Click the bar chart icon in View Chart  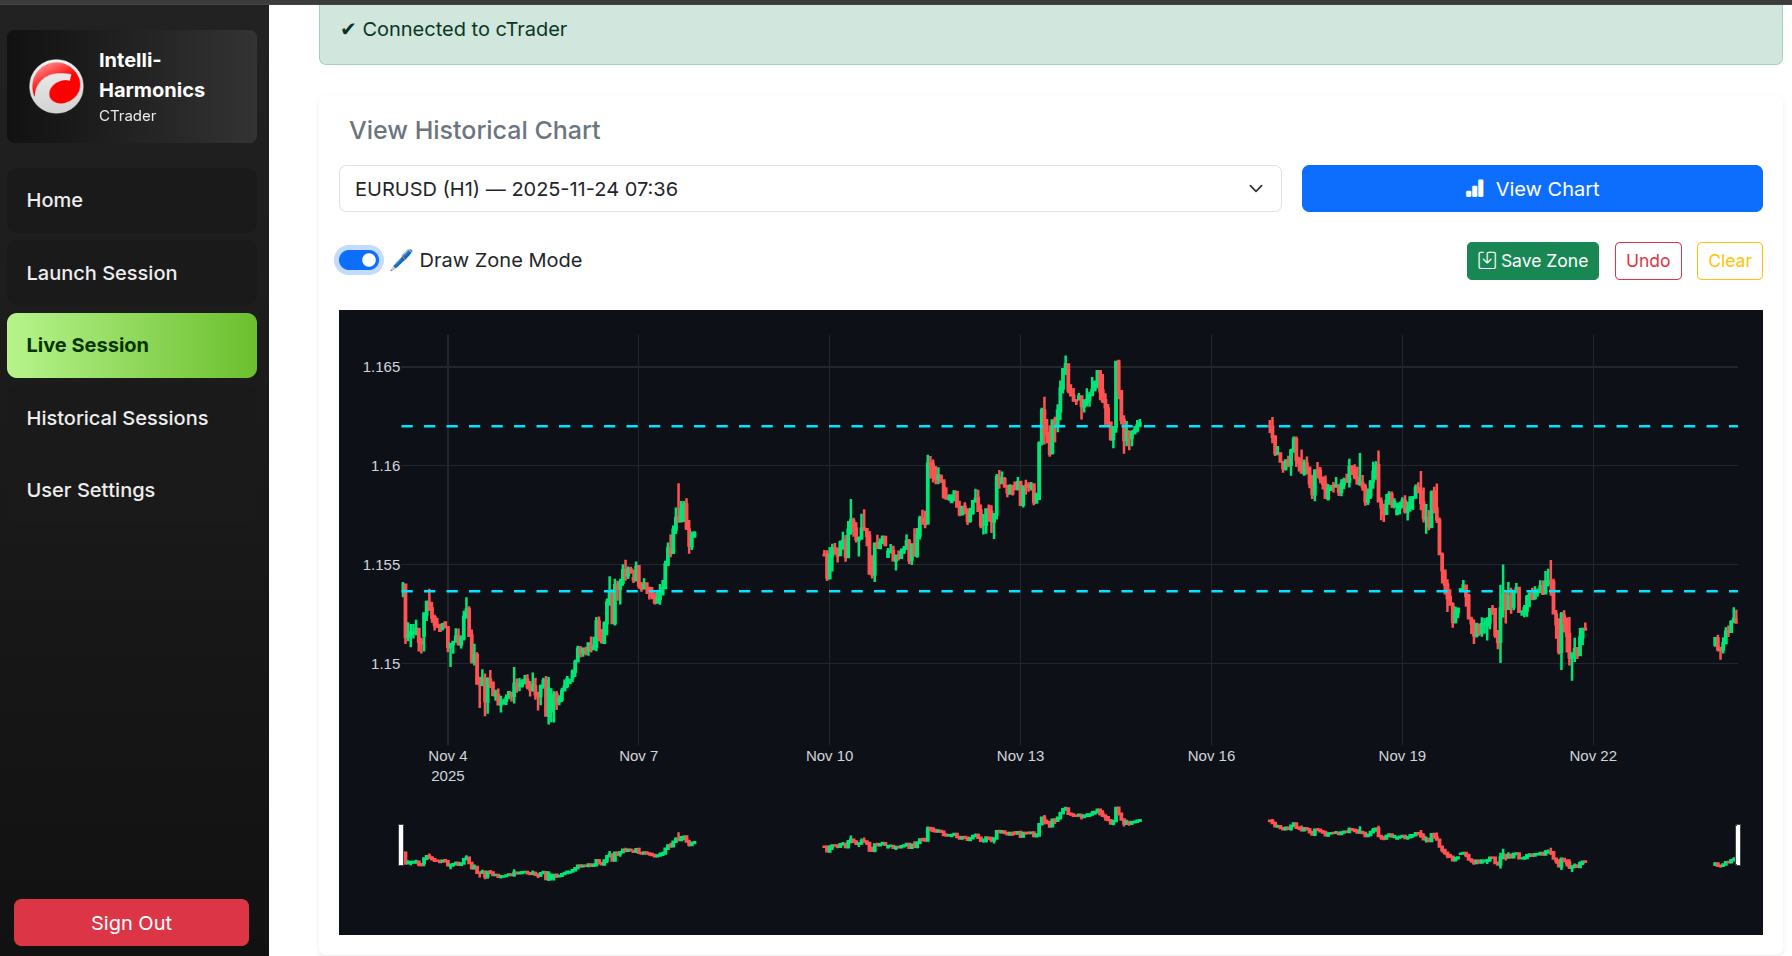(1475, 189)
